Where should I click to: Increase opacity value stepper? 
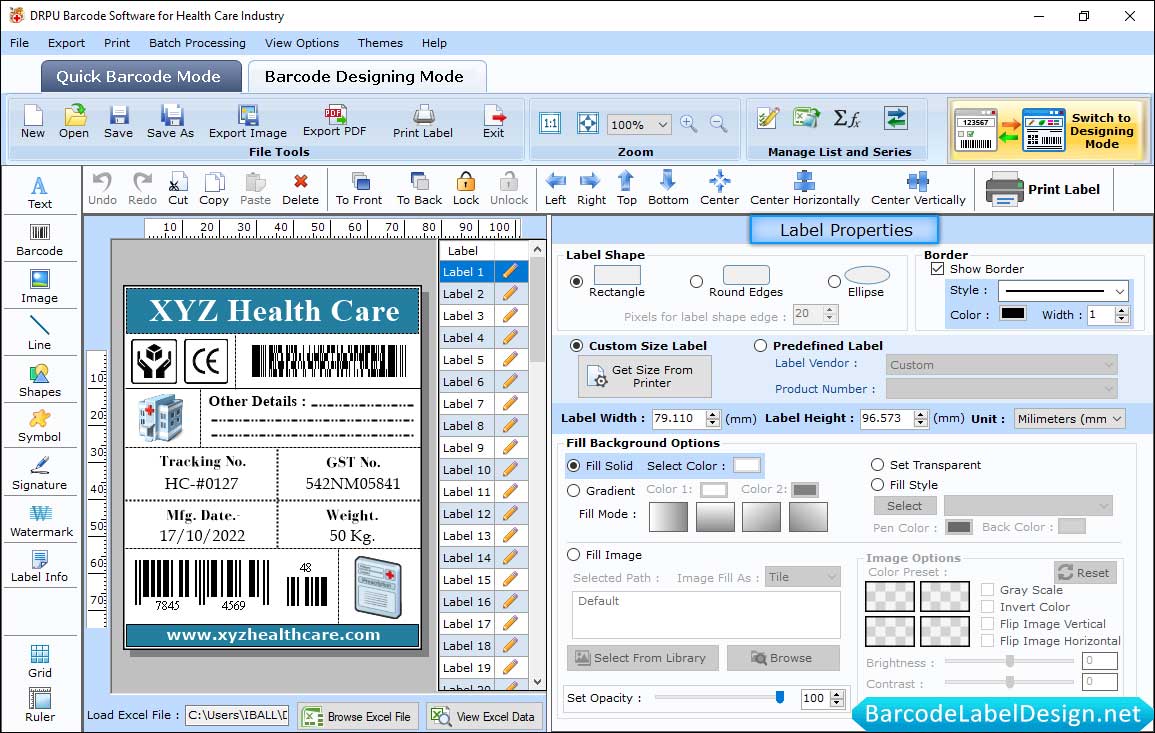tap(837, 694)
